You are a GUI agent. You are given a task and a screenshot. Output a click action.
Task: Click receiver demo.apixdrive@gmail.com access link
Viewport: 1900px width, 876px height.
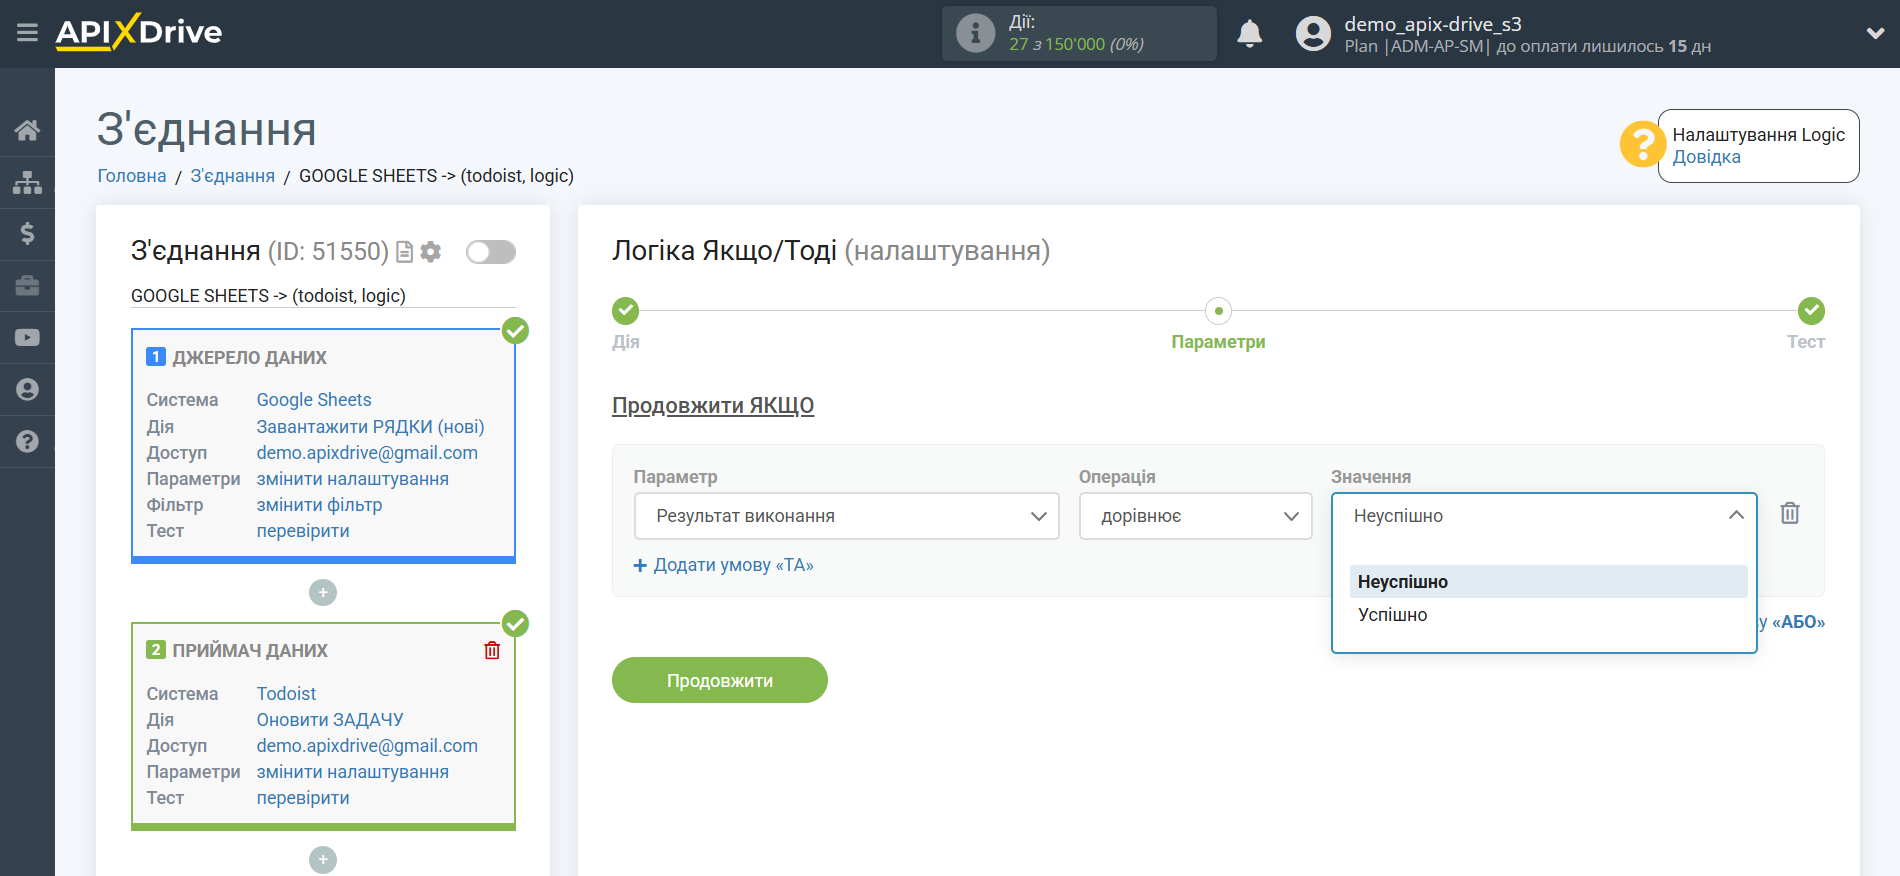[x=367, y=746]
